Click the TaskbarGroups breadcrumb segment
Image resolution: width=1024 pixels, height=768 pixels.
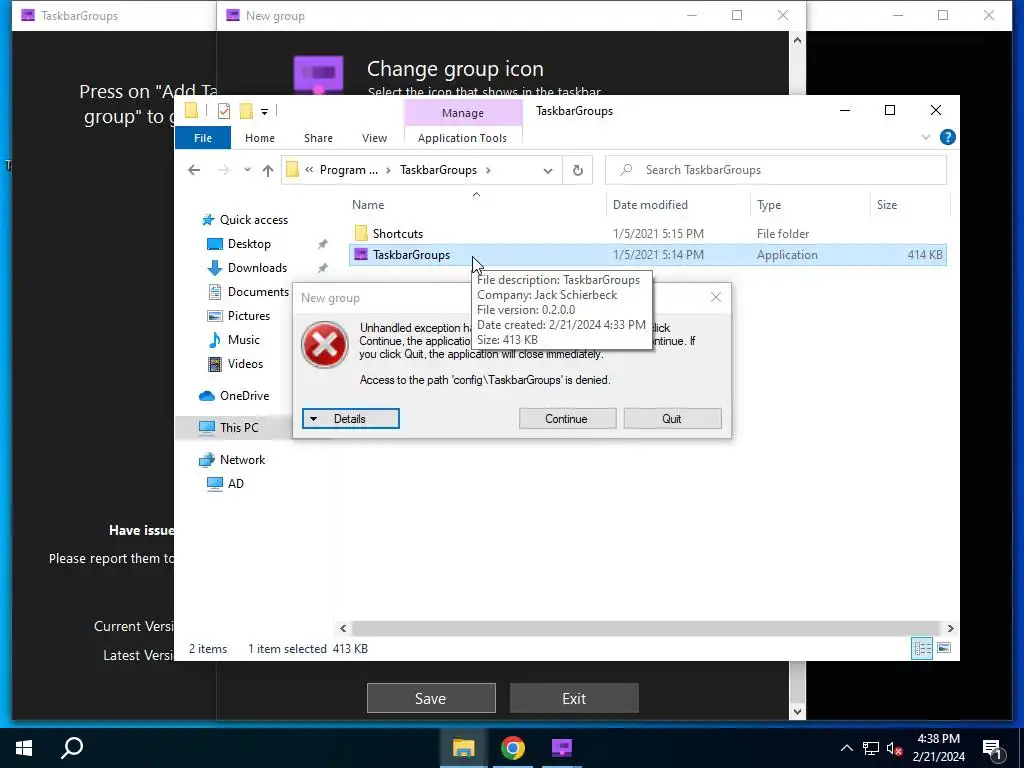pyautogui.click(x=438, y=170)
